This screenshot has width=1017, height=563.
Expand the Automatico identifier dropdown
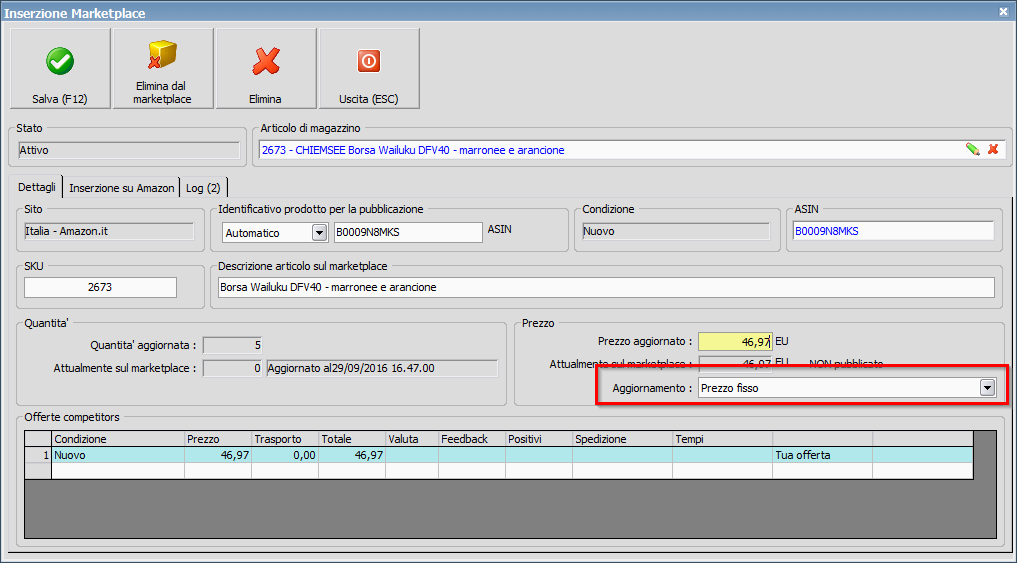(x=320, y=232)
